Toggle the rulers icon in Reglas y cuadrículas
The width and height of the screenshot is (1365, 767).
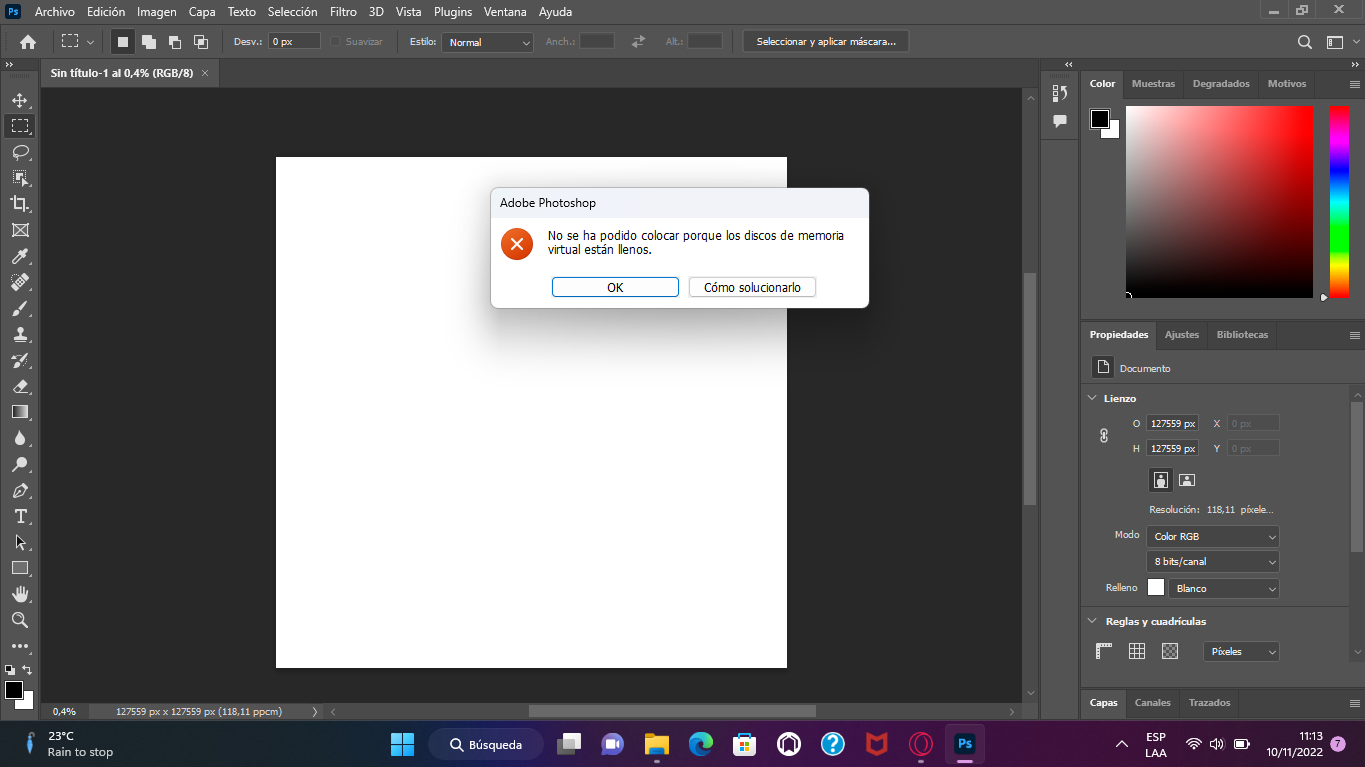tap(1104, 651)
